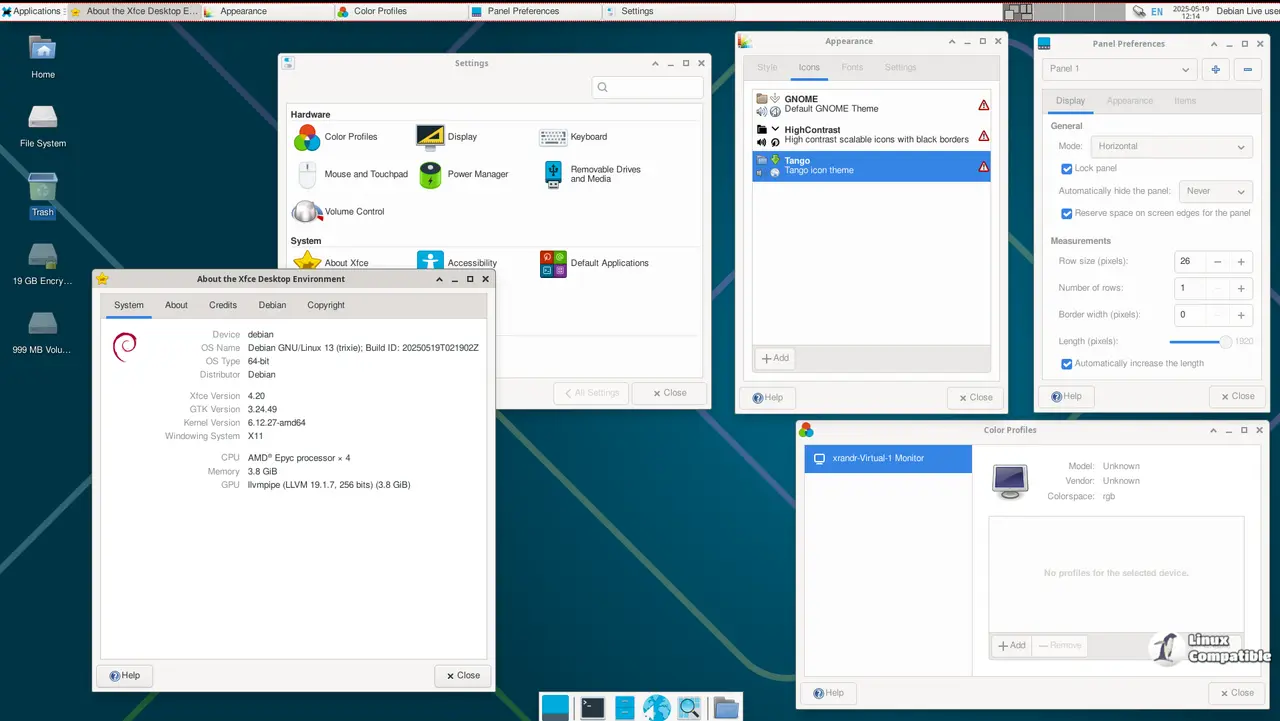Open the panel Mode dropdown showing Horizontal

pos(1171,146)
